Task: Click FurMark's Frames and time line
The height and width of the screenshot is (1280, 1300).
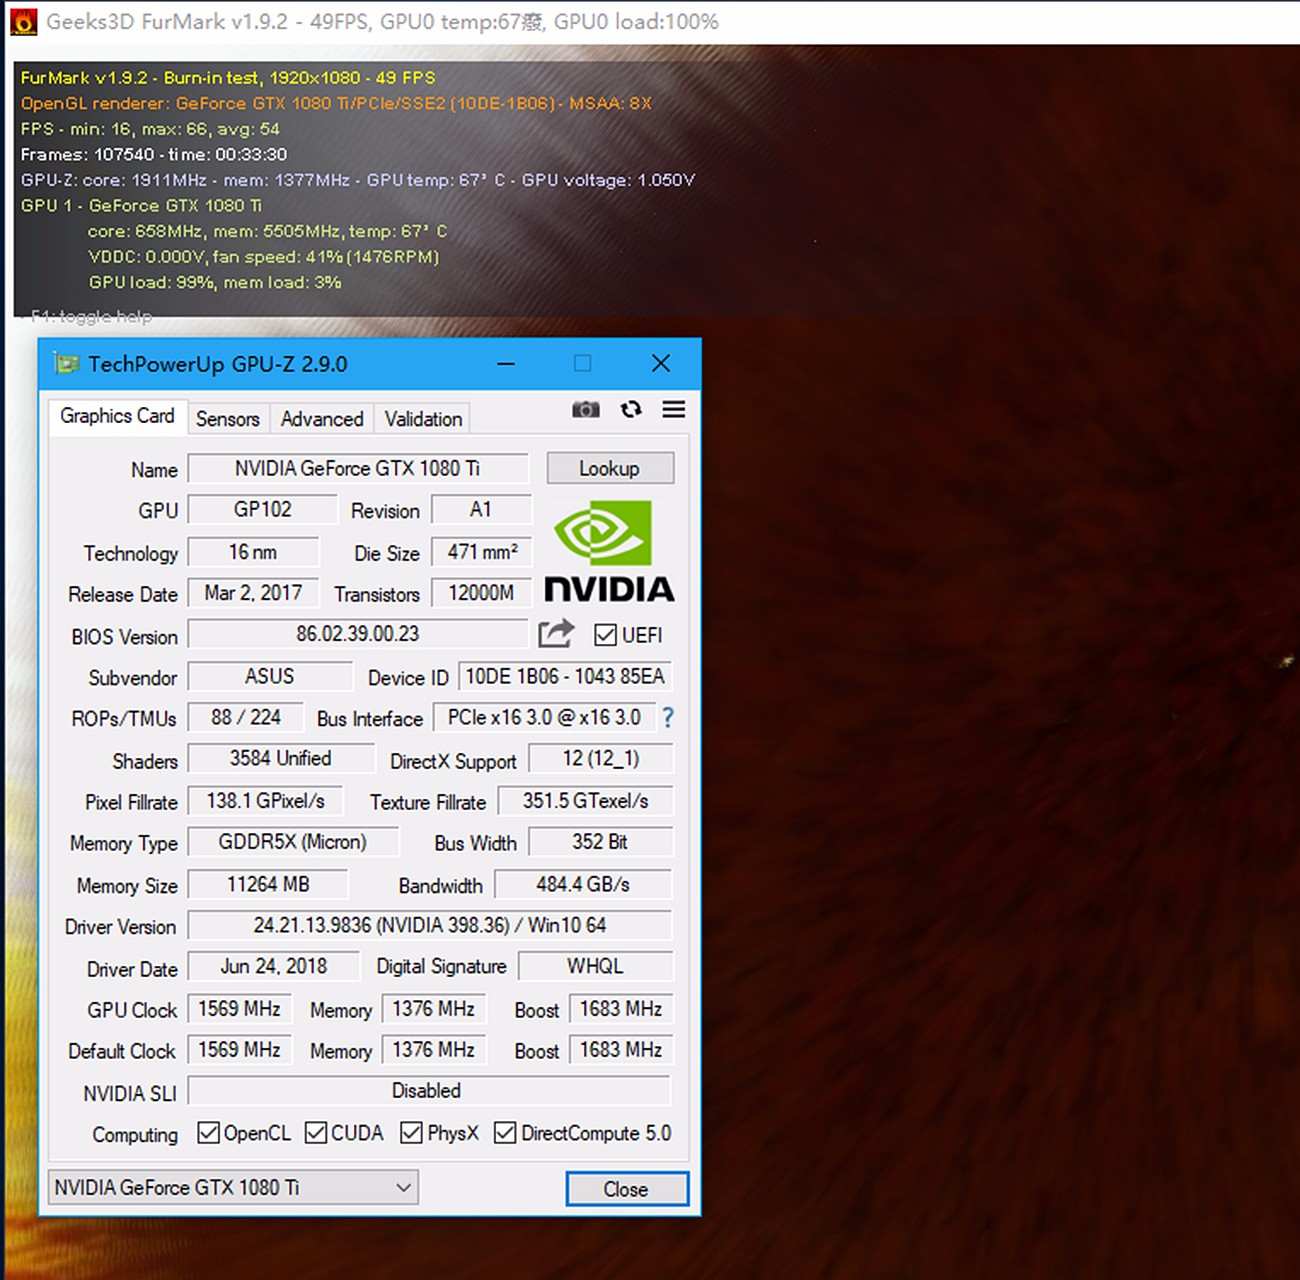Action: (x=154, y=154)
